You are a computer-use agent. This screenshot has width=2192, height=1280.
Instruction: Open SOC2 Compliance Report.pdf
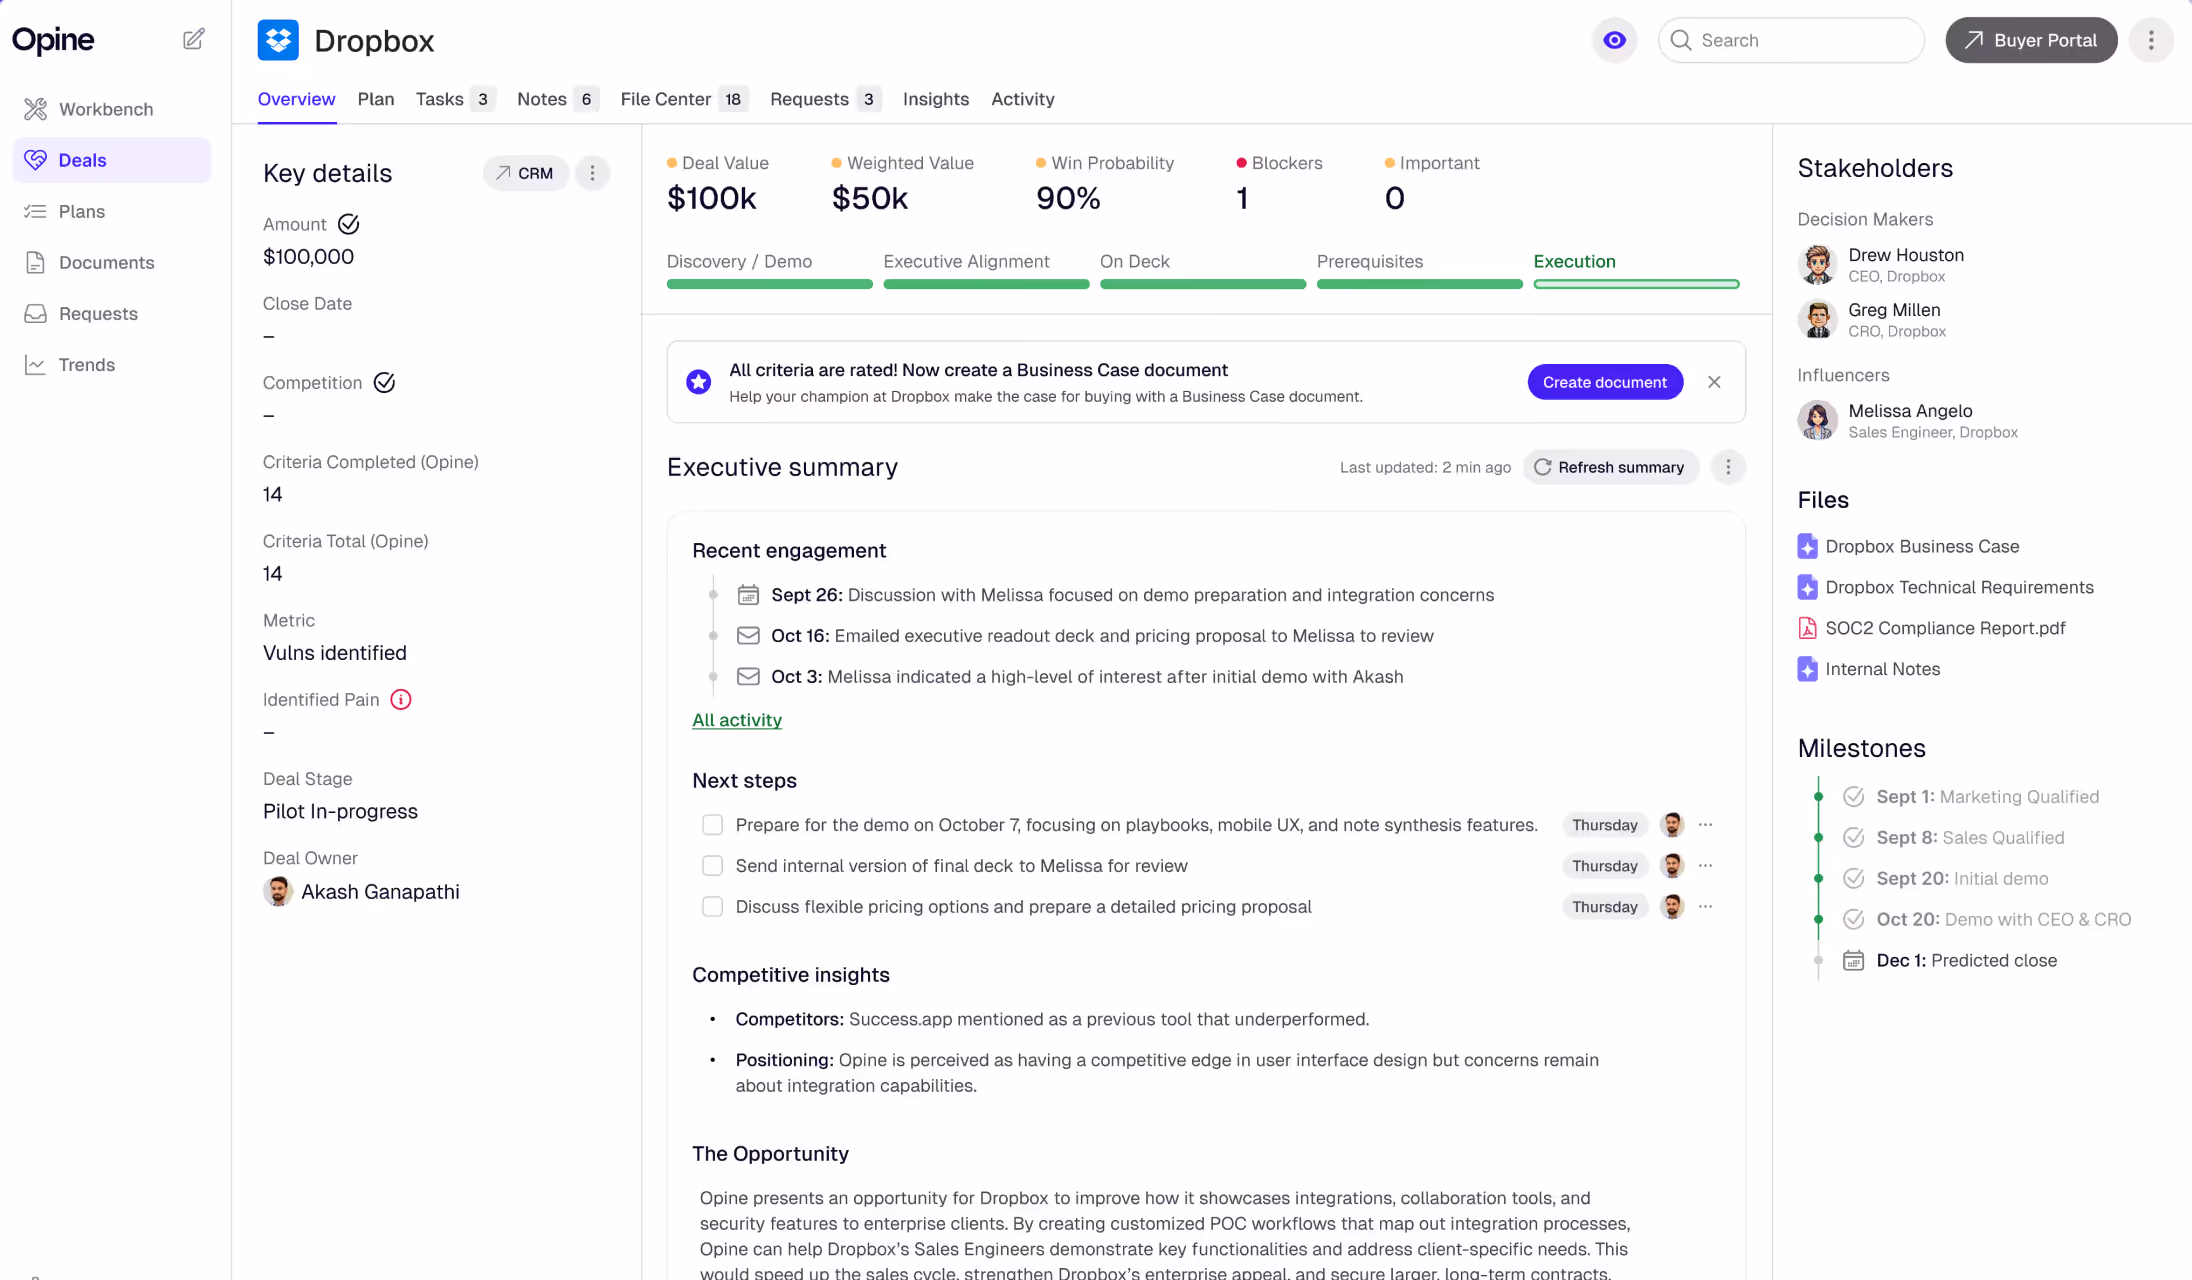[1931, 628]
